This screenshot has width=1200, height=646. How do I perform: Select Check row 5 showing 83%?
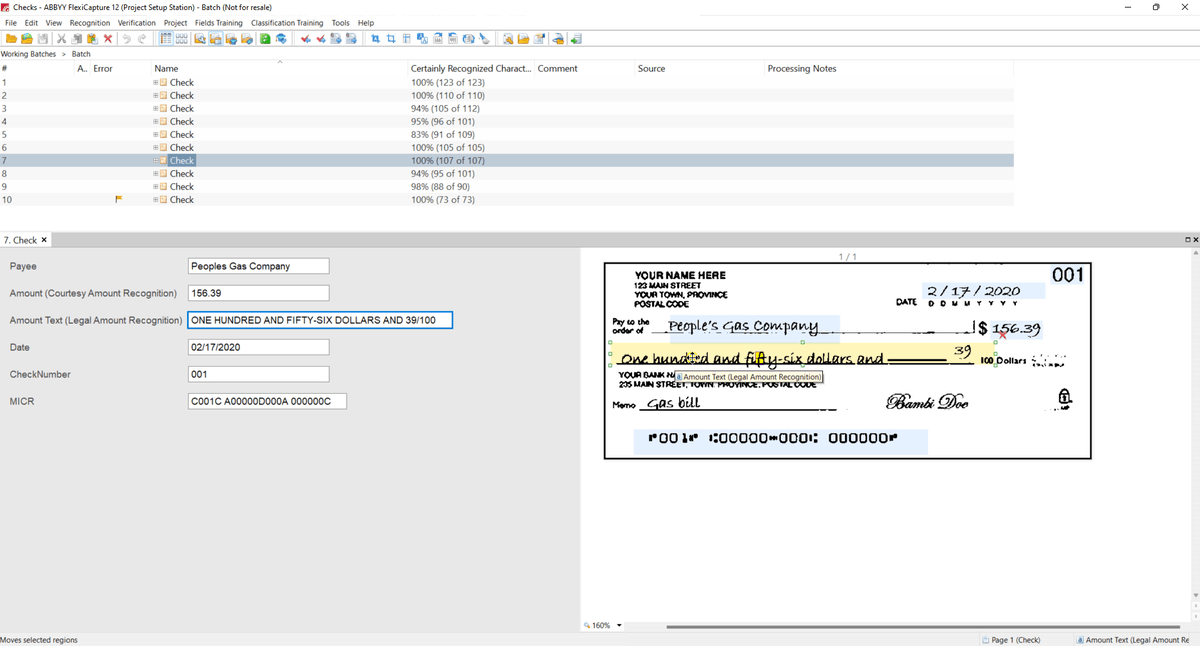coord(507,135)
